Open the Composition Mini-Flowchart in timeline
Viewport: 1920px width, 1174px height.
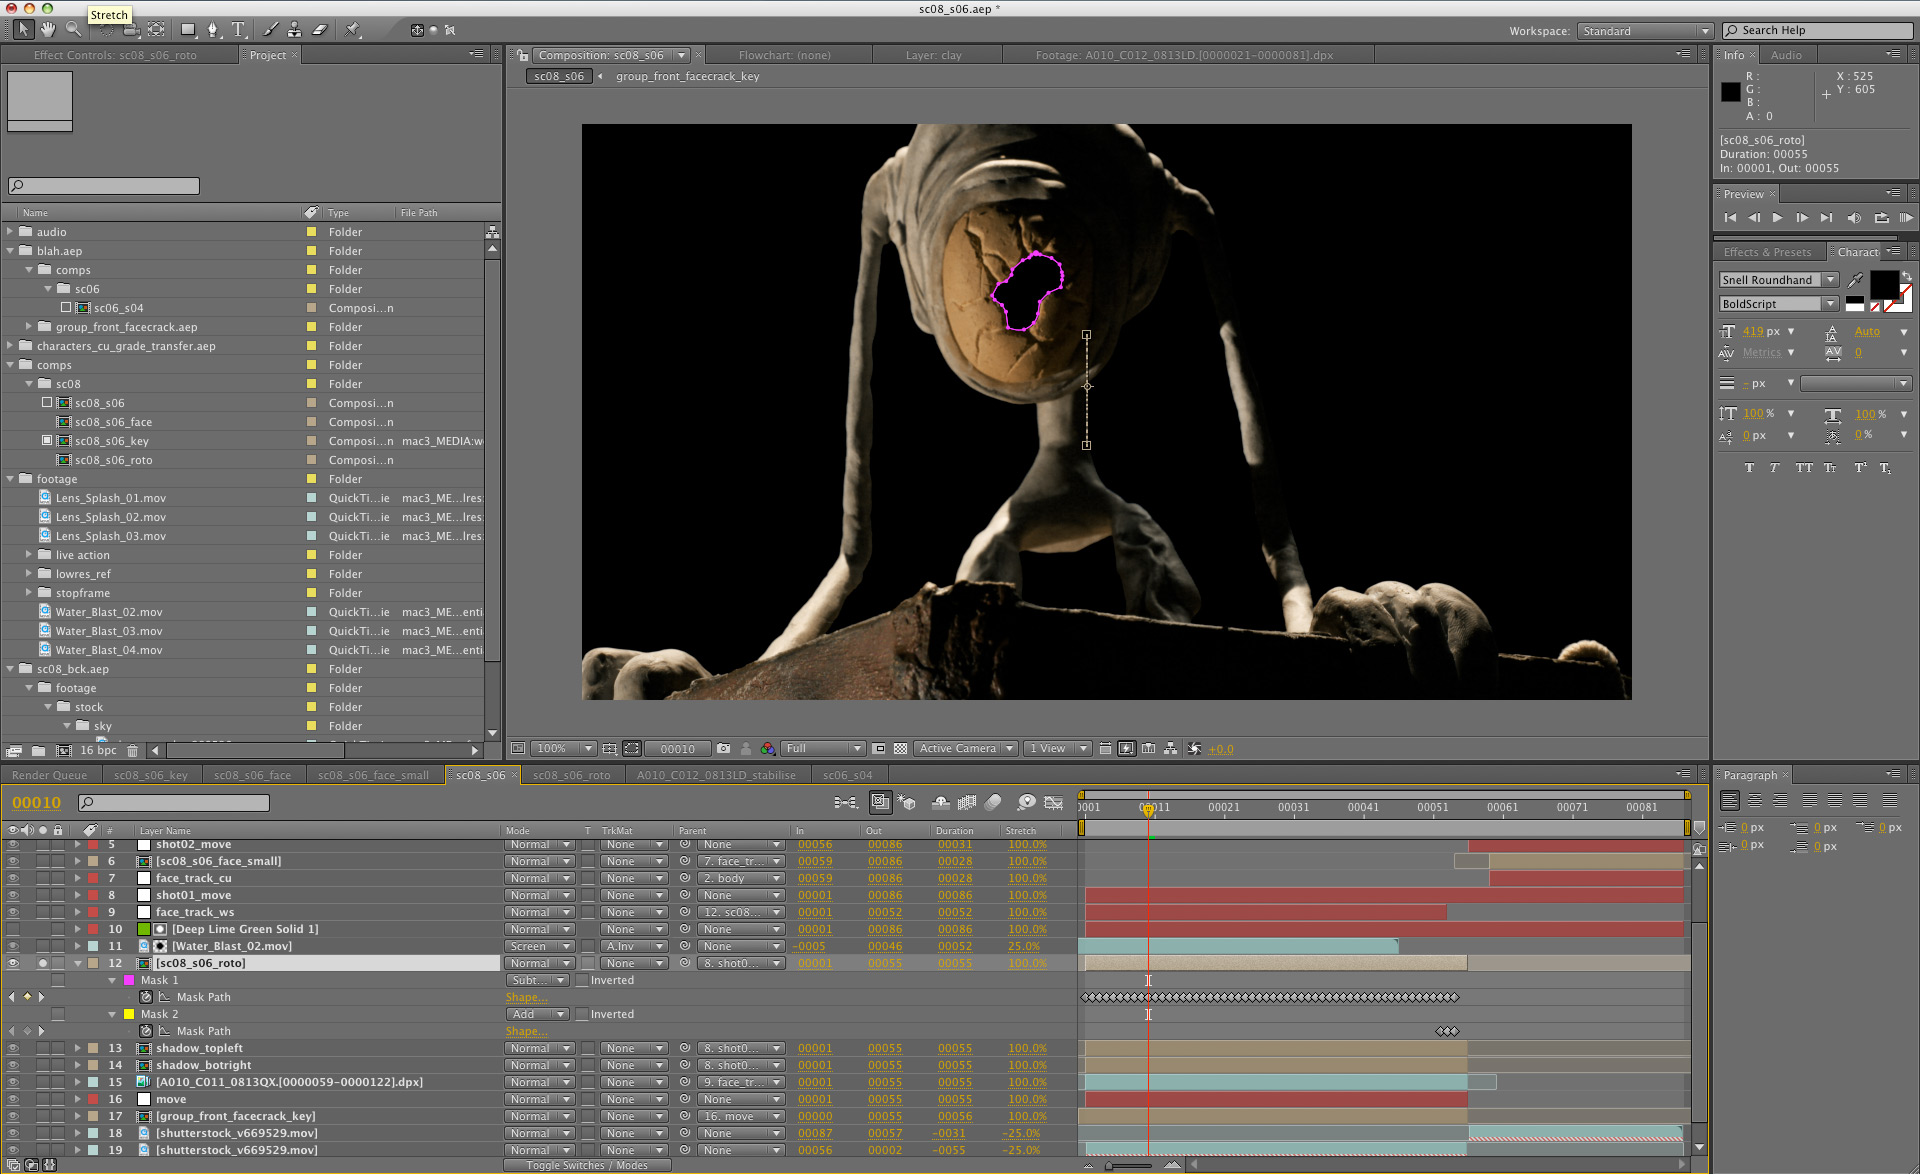coord(845,802)
